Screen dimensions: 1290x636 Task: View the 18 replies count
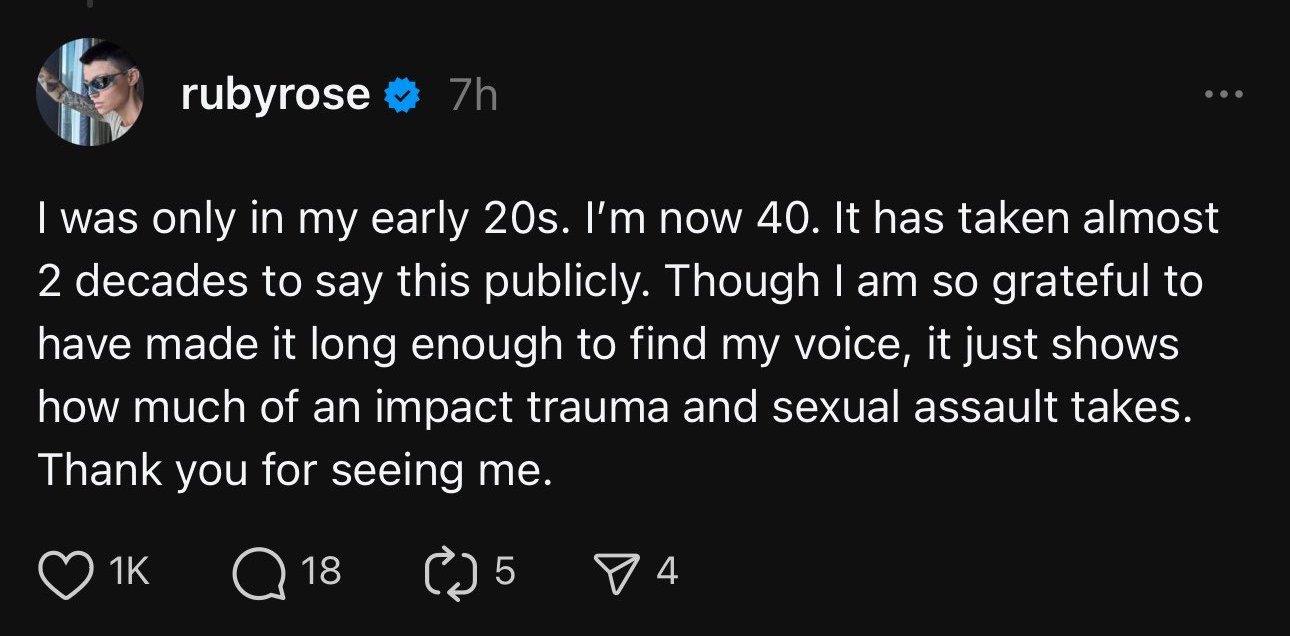pos(320,572)
